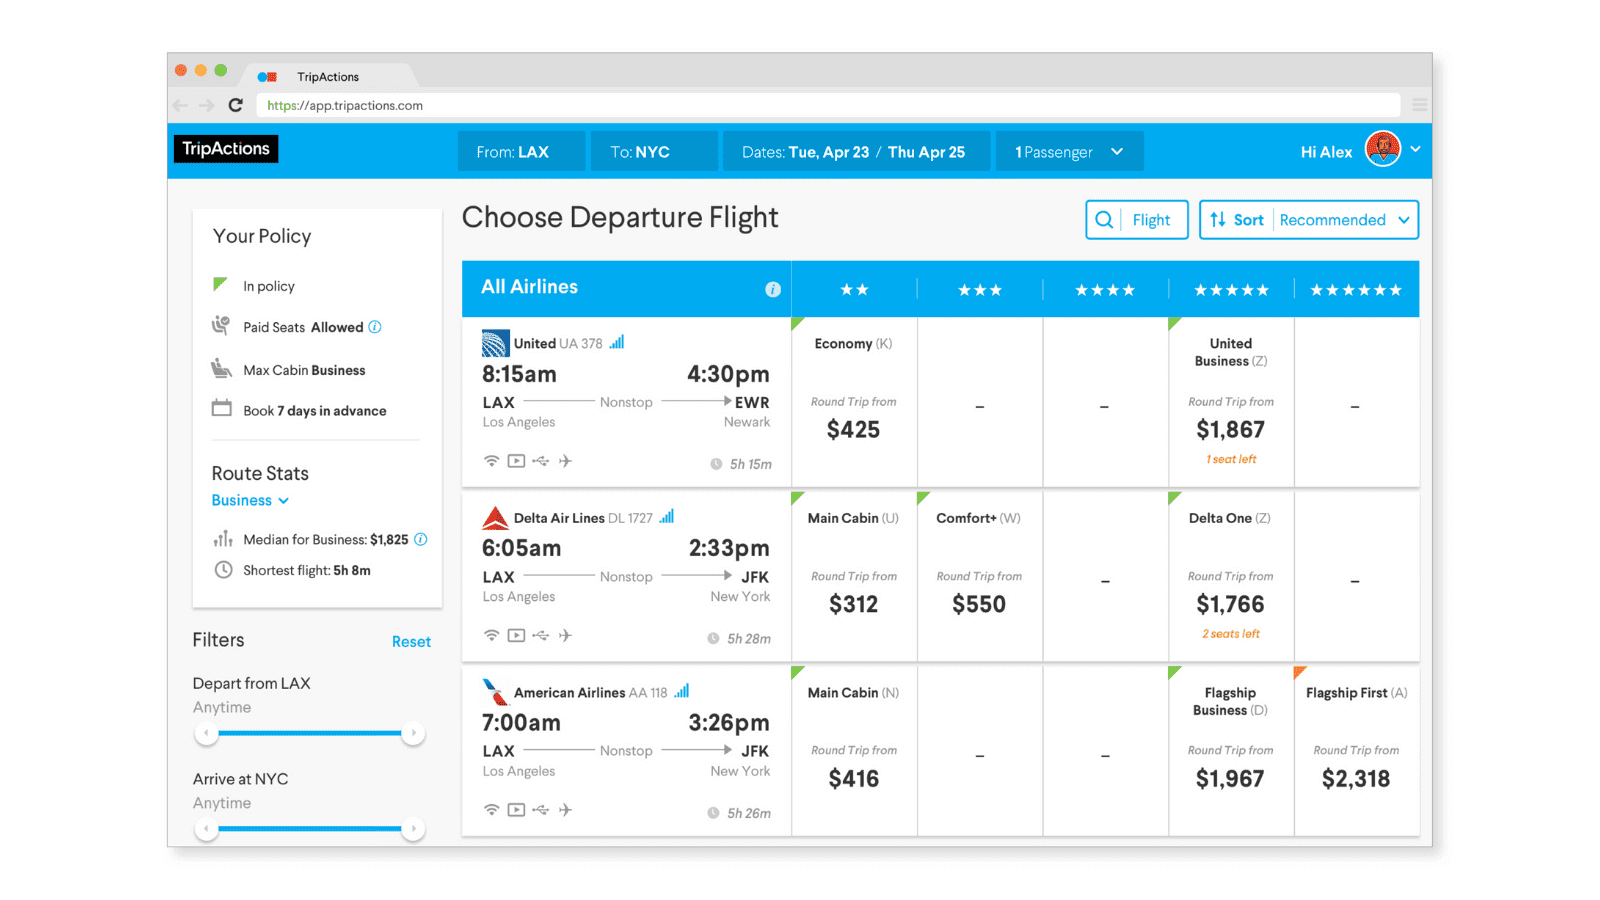The width and height of the screenshot is (1600, 900).
Task: Click the video screen icon on the United flight
Action: 516,461
